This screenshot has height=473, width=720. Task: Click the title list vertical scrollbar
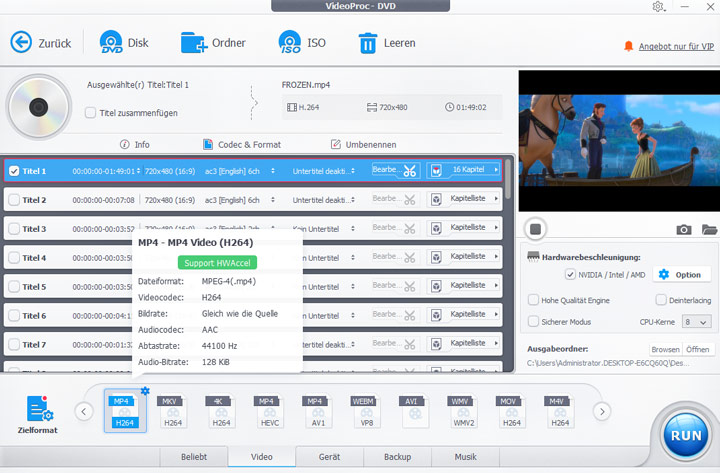click(508, 179)
